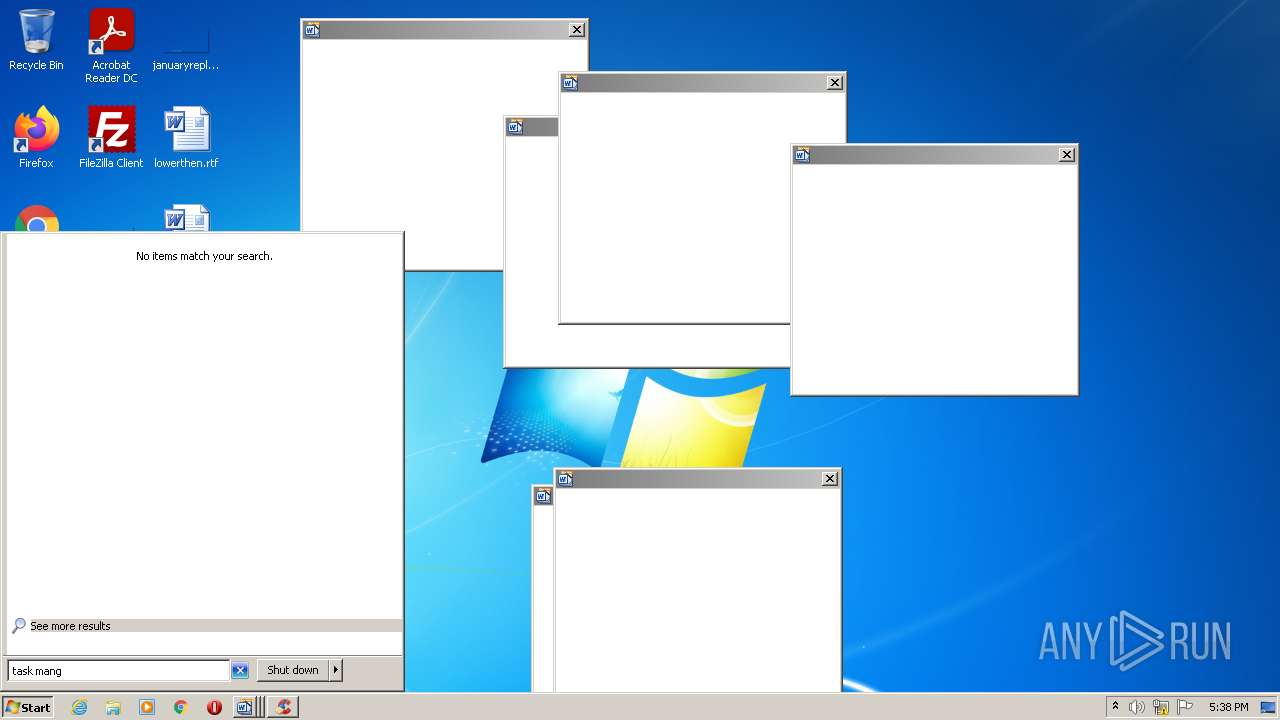Click red swirl app taskbar button
The image size is (1280, 720).
click(x=284, y=707)
